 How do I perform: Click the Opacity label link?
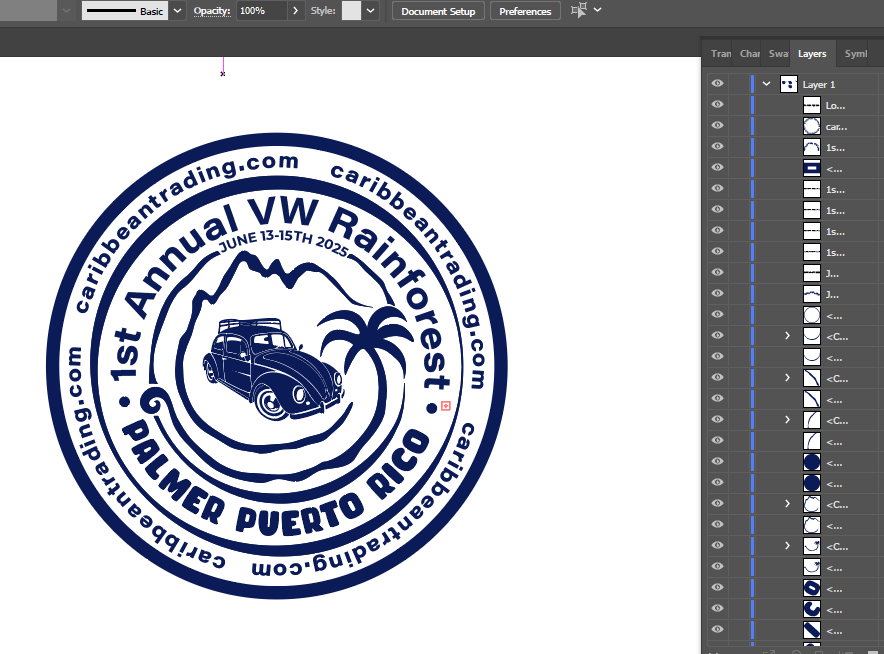pos(212,11)
